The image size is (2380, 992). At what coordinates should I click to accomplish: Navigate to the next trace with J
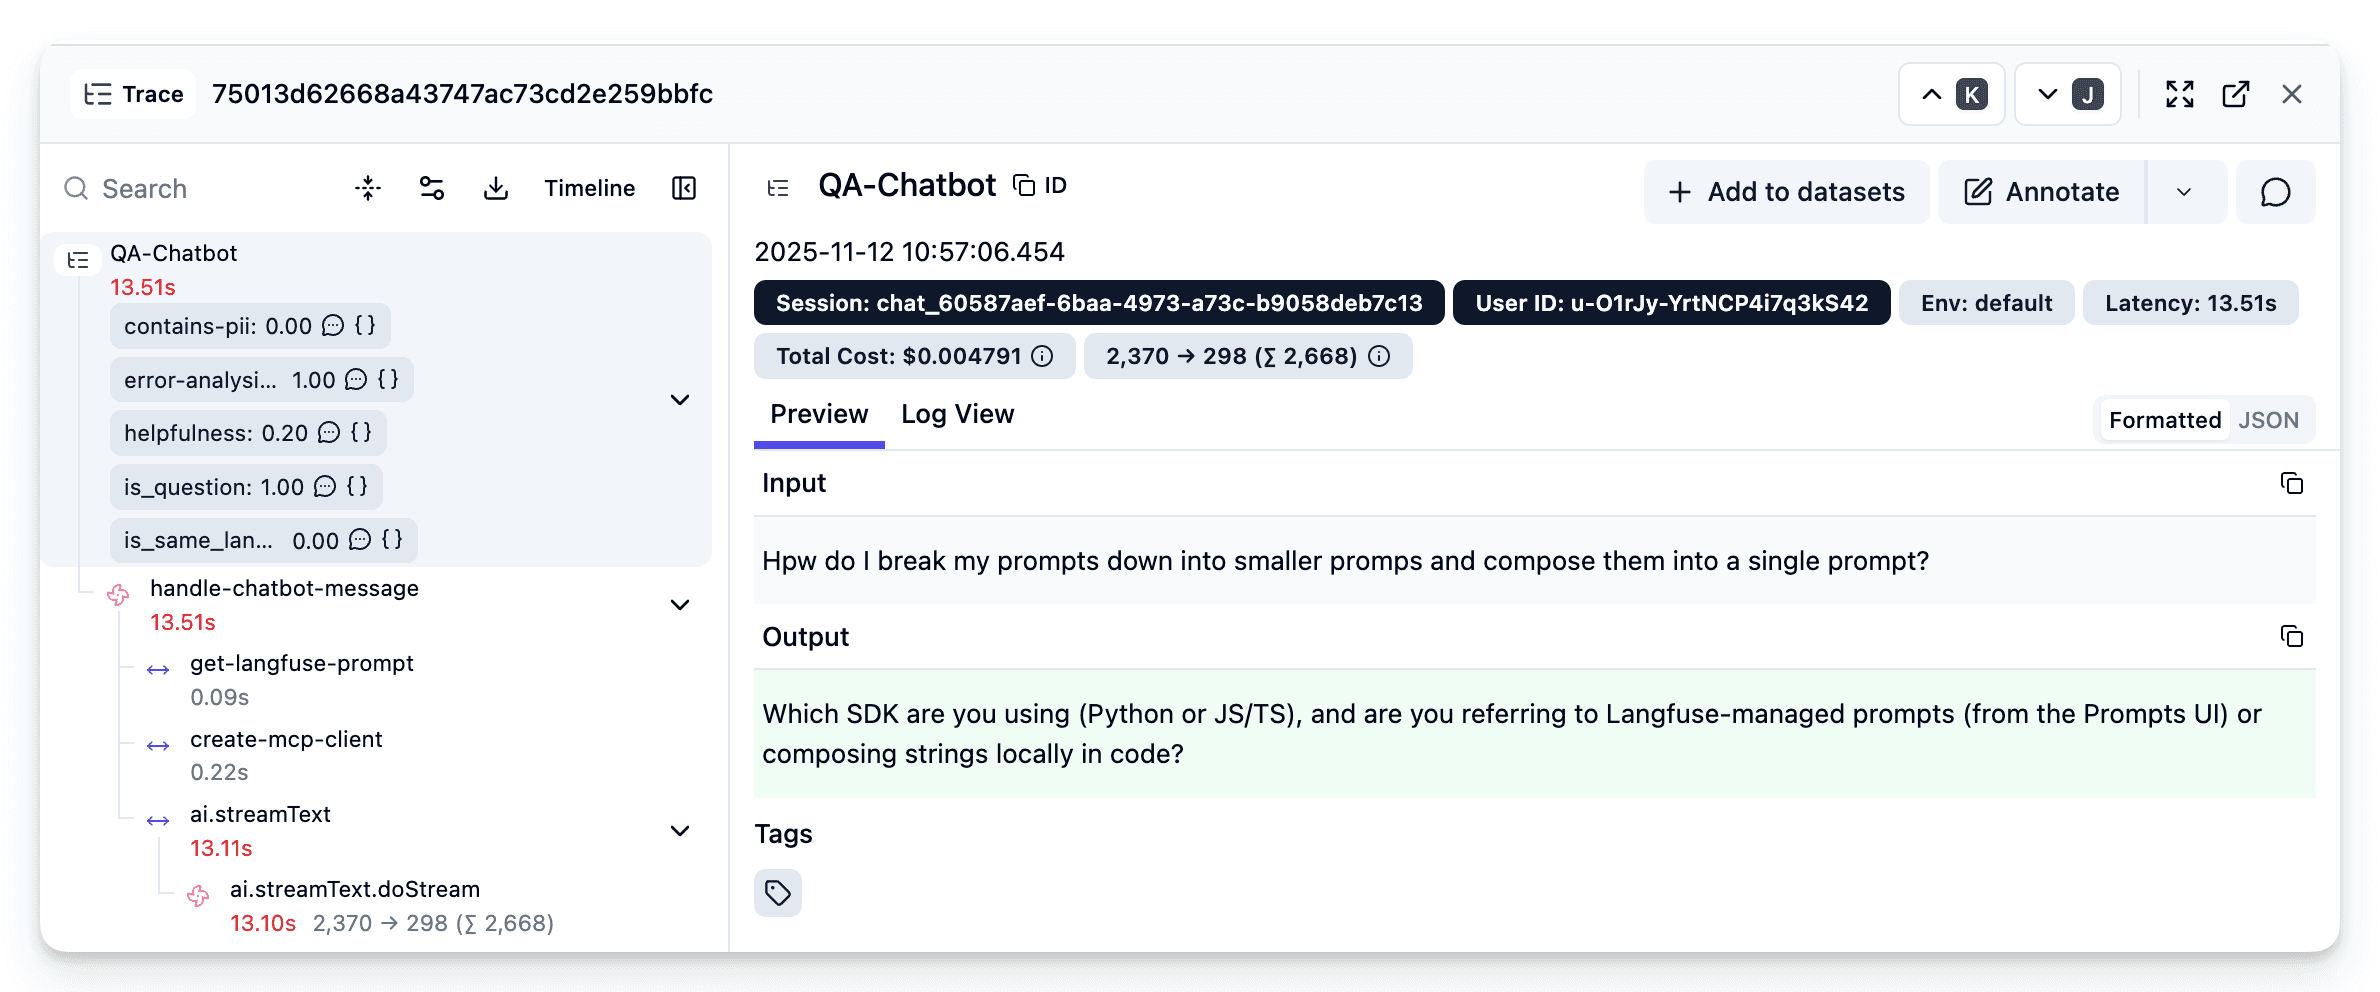[x=2067, y=93]
